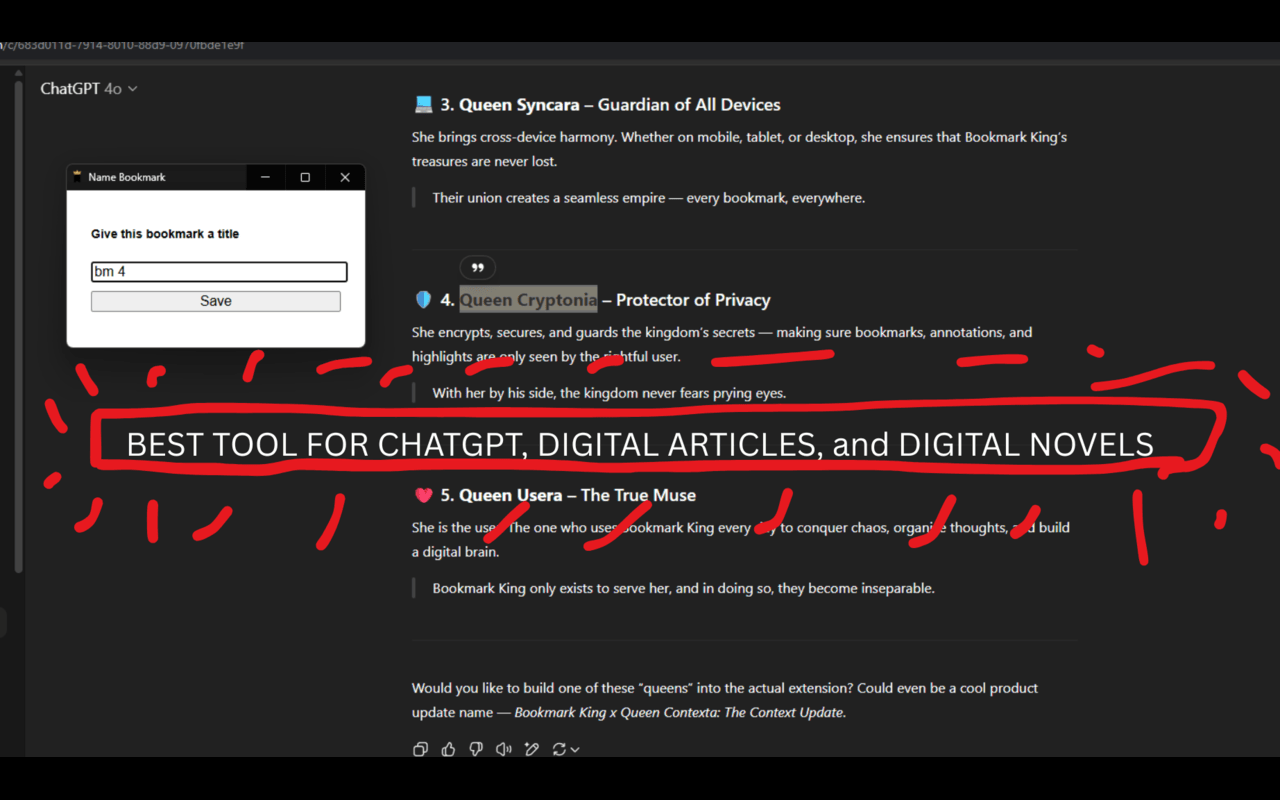Select the edit response pencil icon
1280x800 pixels.
(531, 748)
